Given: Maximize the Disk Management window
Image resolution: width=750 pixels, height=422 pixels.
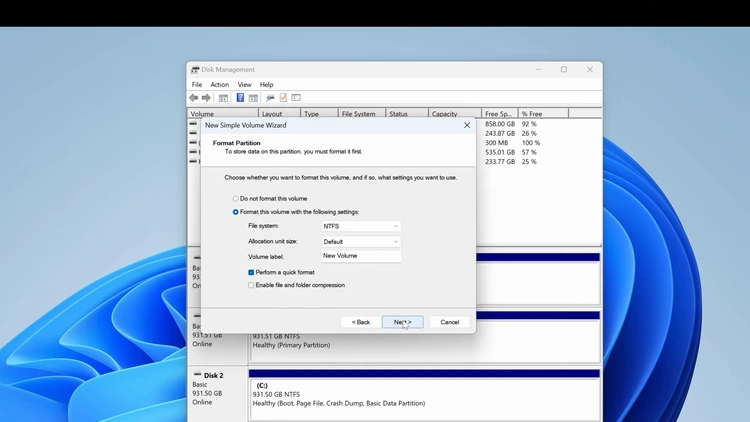Looking at the screenshot, I should 564,70.
